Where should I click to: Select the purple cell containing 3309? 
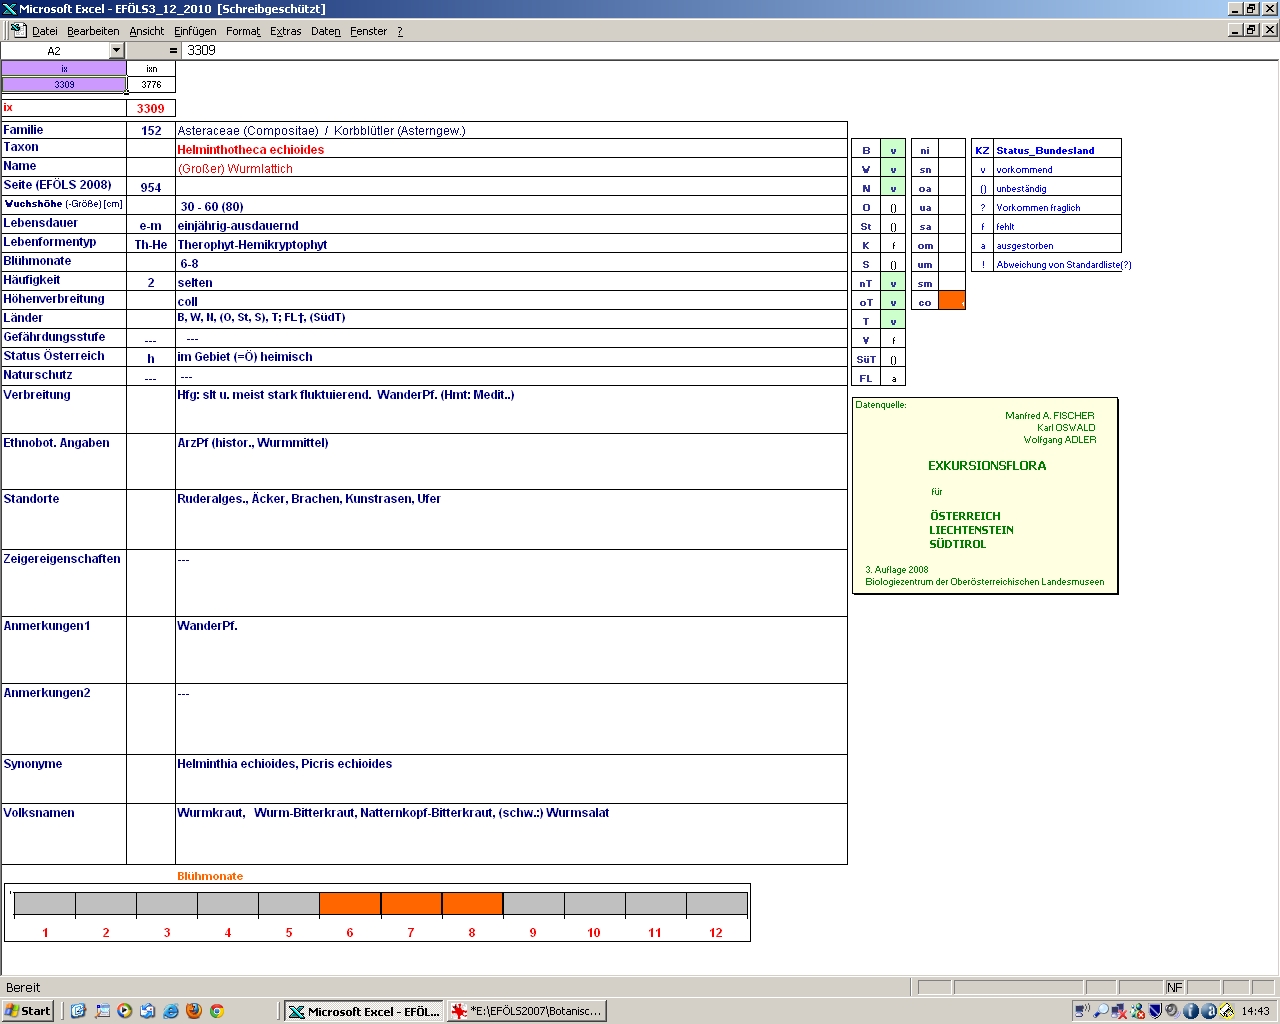coord(64,84)
